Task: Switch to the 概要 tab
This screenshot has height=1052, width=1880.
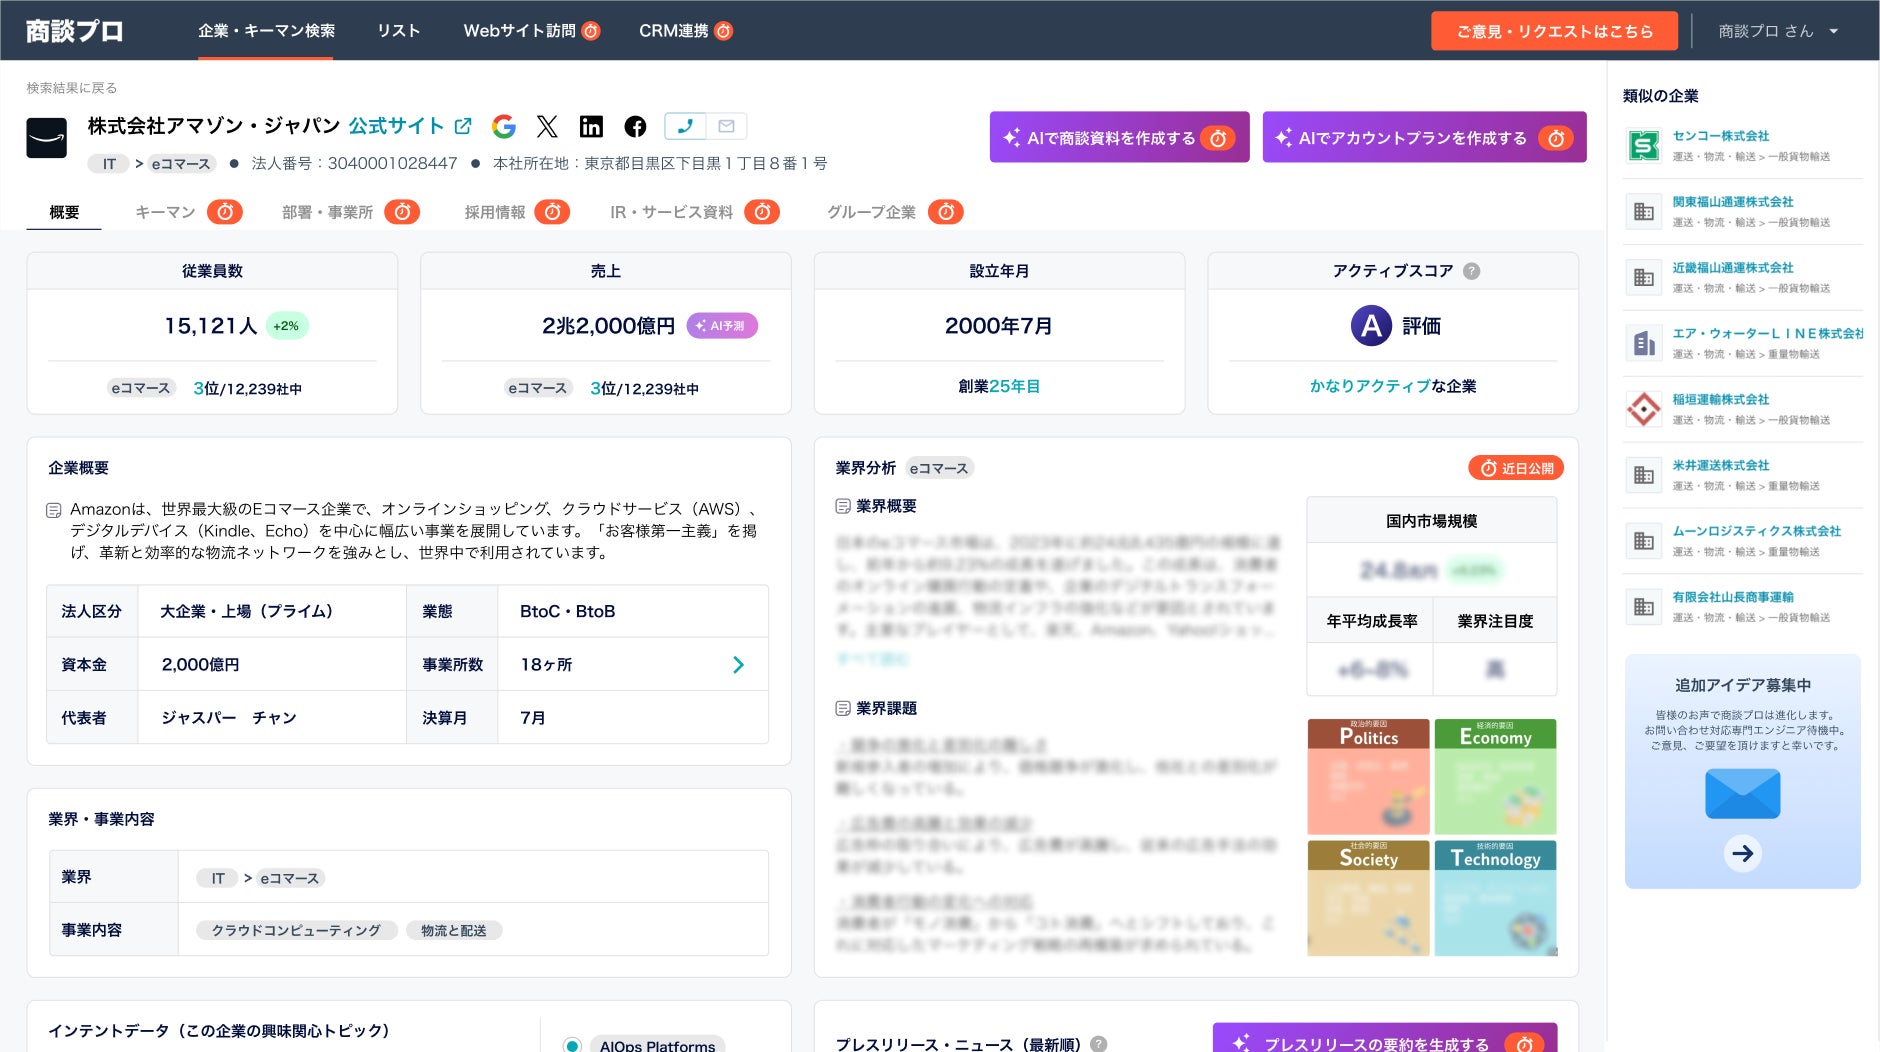Action: tap(64, 212)
